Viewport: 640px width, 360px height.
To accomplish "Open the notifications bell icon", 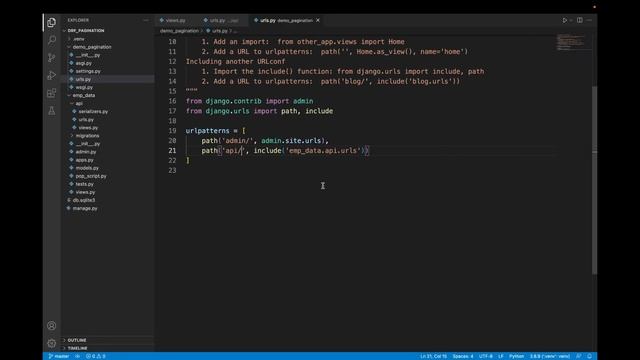I will 589,356.
